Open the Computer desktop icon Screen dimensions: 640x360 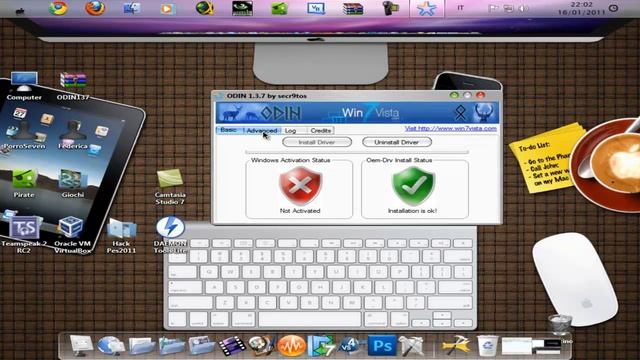tap(24, 86)
